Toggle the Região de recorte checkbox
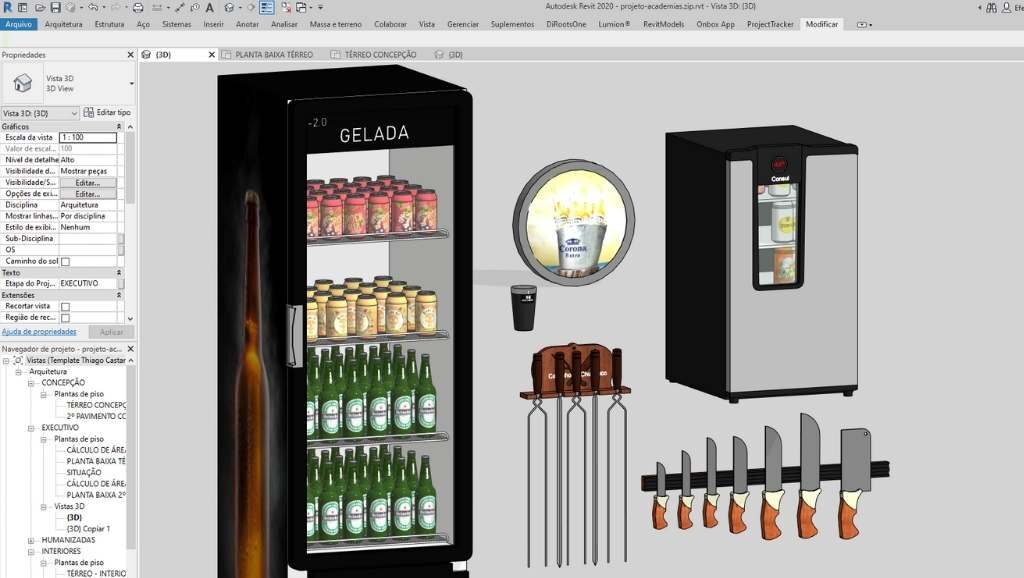The width and height of the screenshot is (1024, 578). [x=65, y=318]
